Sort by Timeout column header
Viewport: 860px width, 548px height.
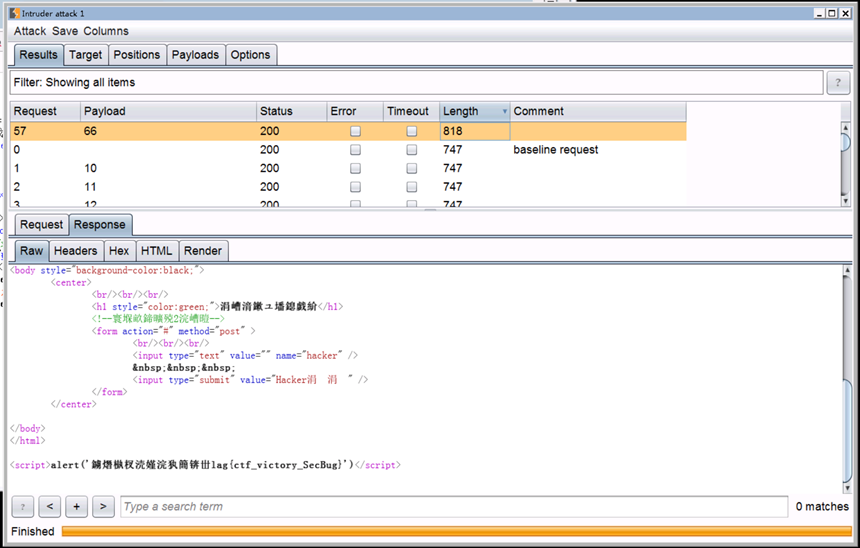pyautogui.click(x=411, y=111)
